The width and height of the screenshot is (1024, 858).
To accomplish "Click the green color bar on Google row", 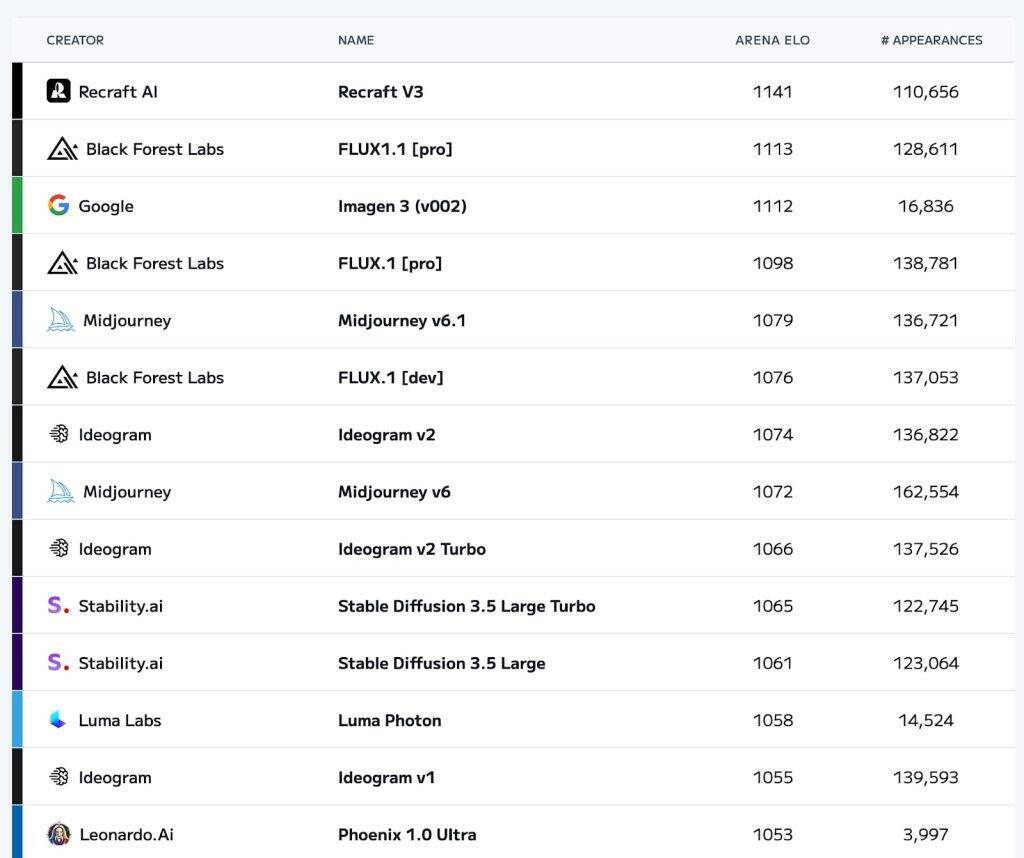I will [x=17, y=205].
